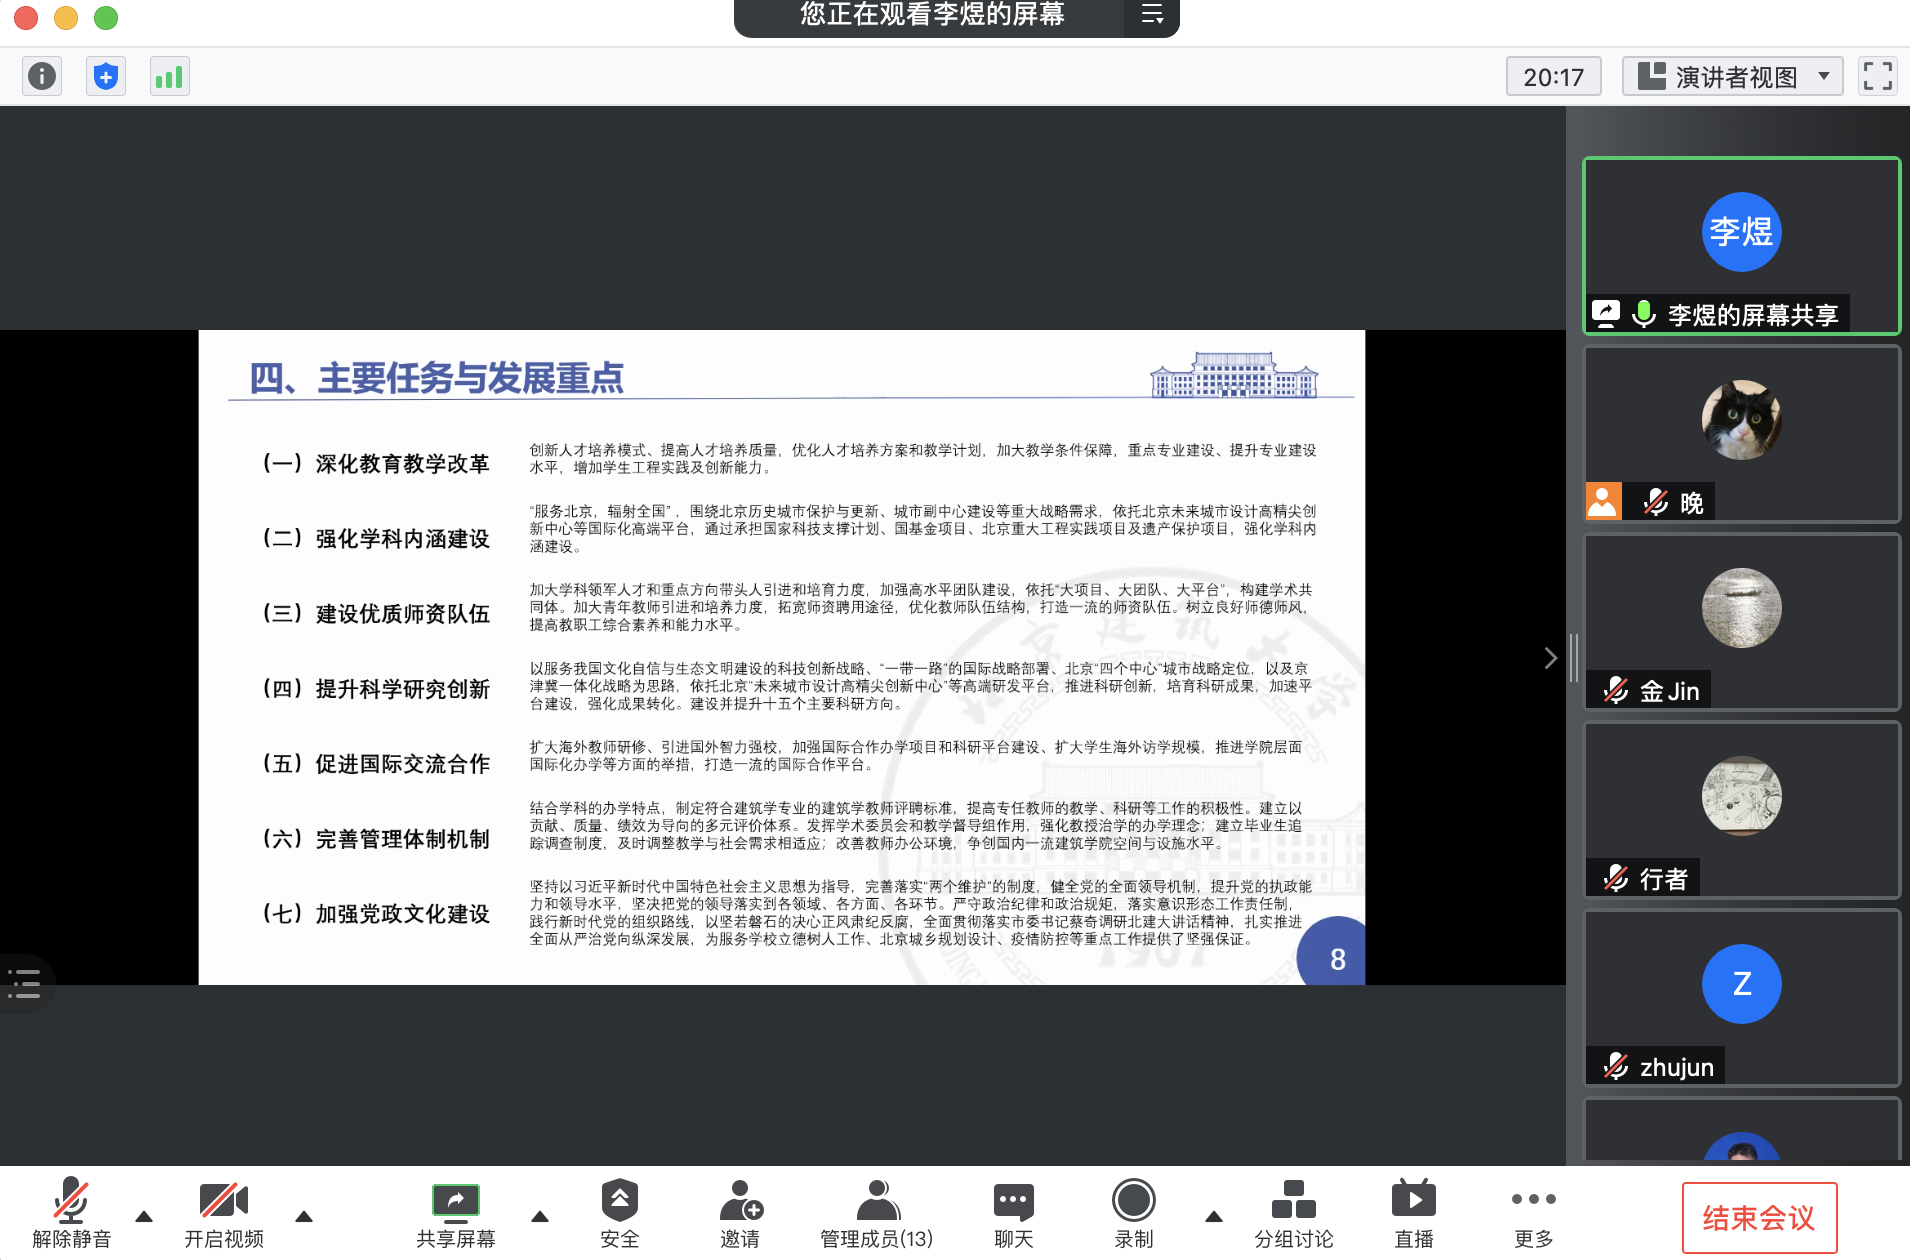
Task: Expand video options arrow beside camera
Action: (304, 1216)
